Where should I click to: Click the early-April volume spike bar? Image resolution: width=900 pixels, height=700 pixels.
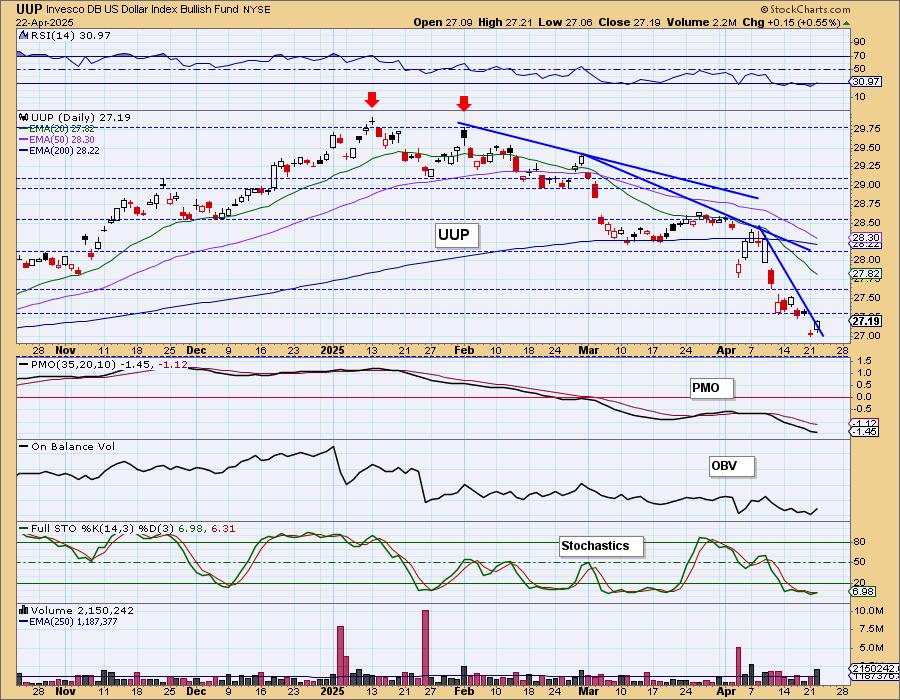[x=738, y=666]
